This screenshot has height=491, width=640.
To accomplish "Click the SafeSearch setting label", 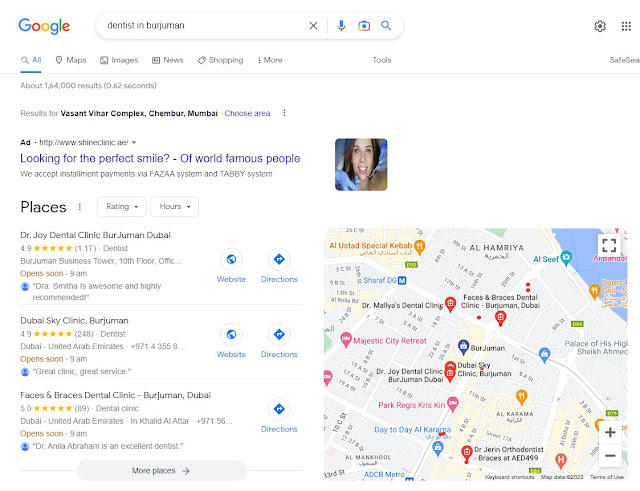I will click(624, 60).
